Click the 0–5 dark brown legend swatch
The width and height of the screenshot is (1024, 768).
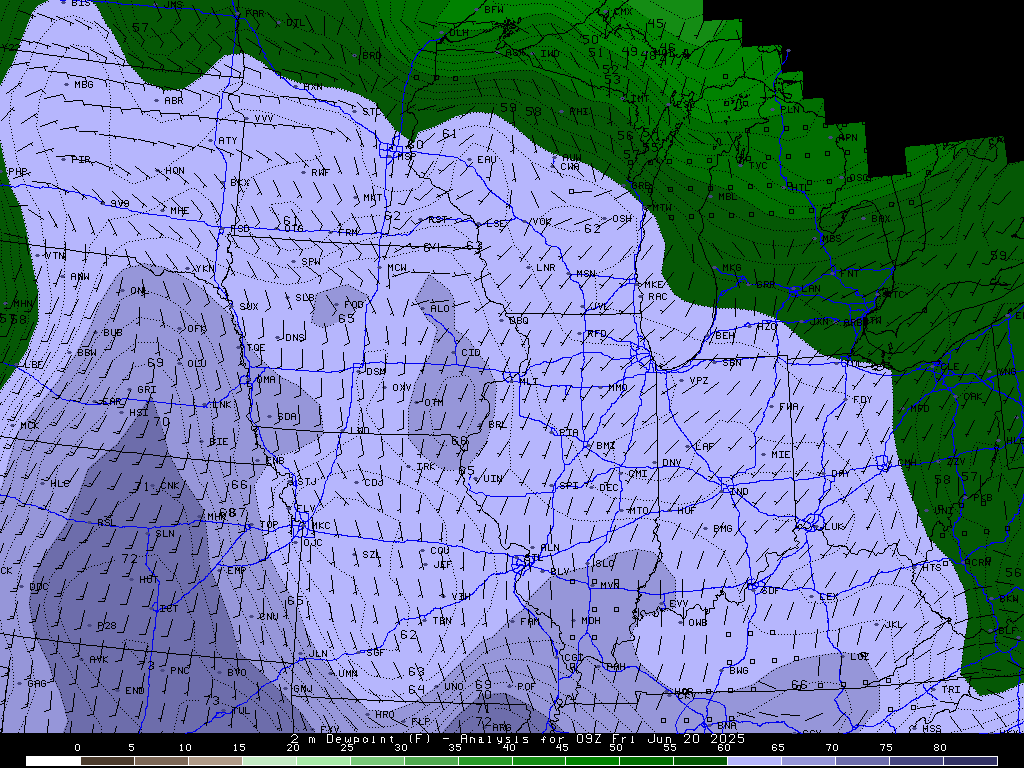(x=107, y=761)
